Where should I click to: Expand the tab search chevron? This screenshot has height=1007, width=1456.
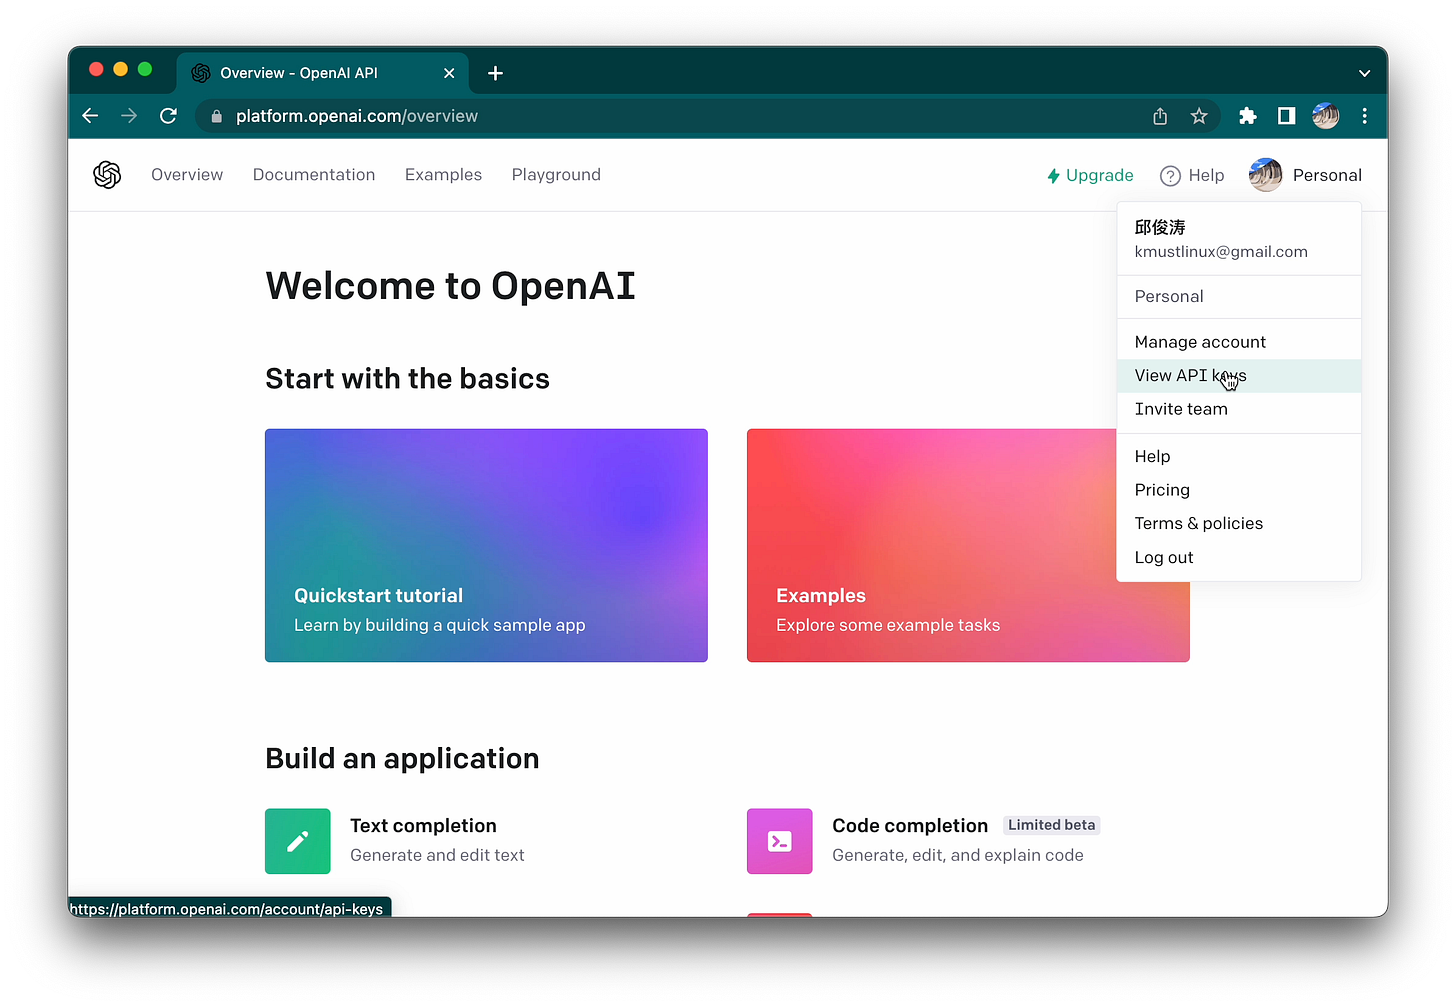[x=1364, y=73]
